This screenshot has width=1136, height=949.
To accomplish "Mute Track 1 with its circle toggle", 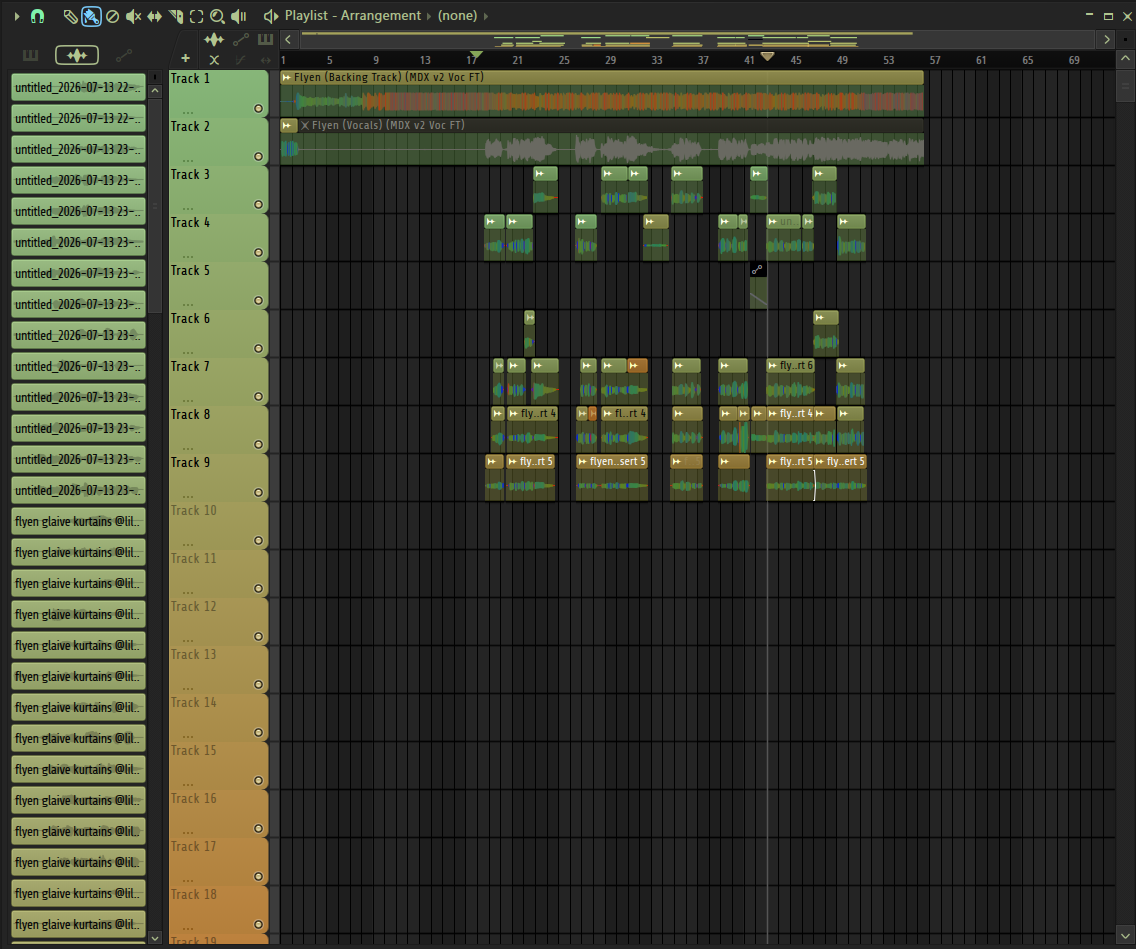I will click(x=258, y=109).
